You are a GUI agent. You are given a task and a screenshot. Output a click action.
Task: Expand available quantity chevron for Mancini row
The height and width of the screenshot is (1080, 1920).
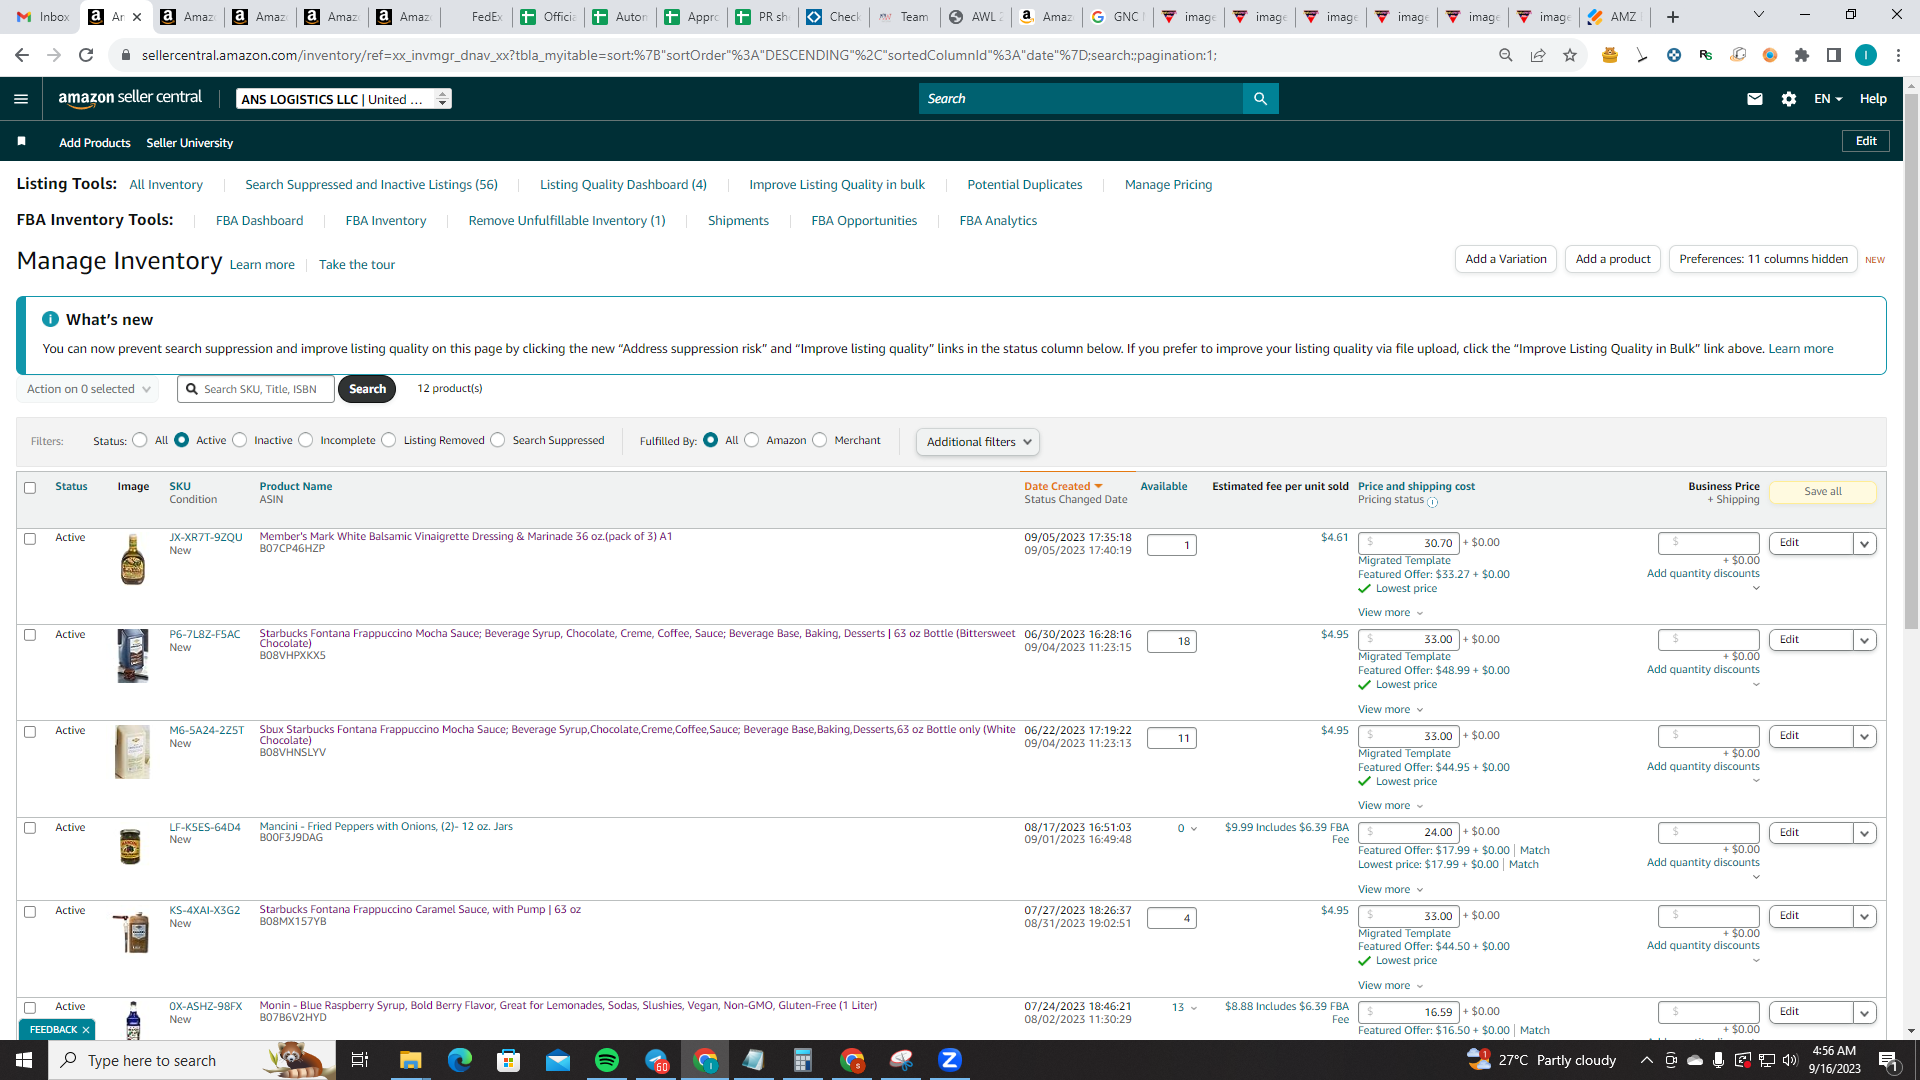tap(1194, 829)
